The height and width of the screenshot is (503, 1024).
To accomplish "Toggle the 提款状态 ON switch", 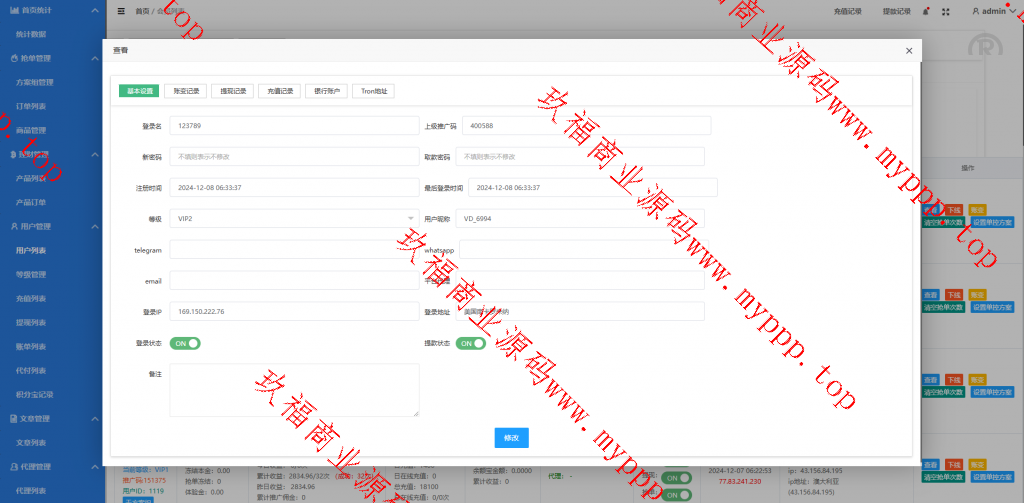I will (470, 343).
